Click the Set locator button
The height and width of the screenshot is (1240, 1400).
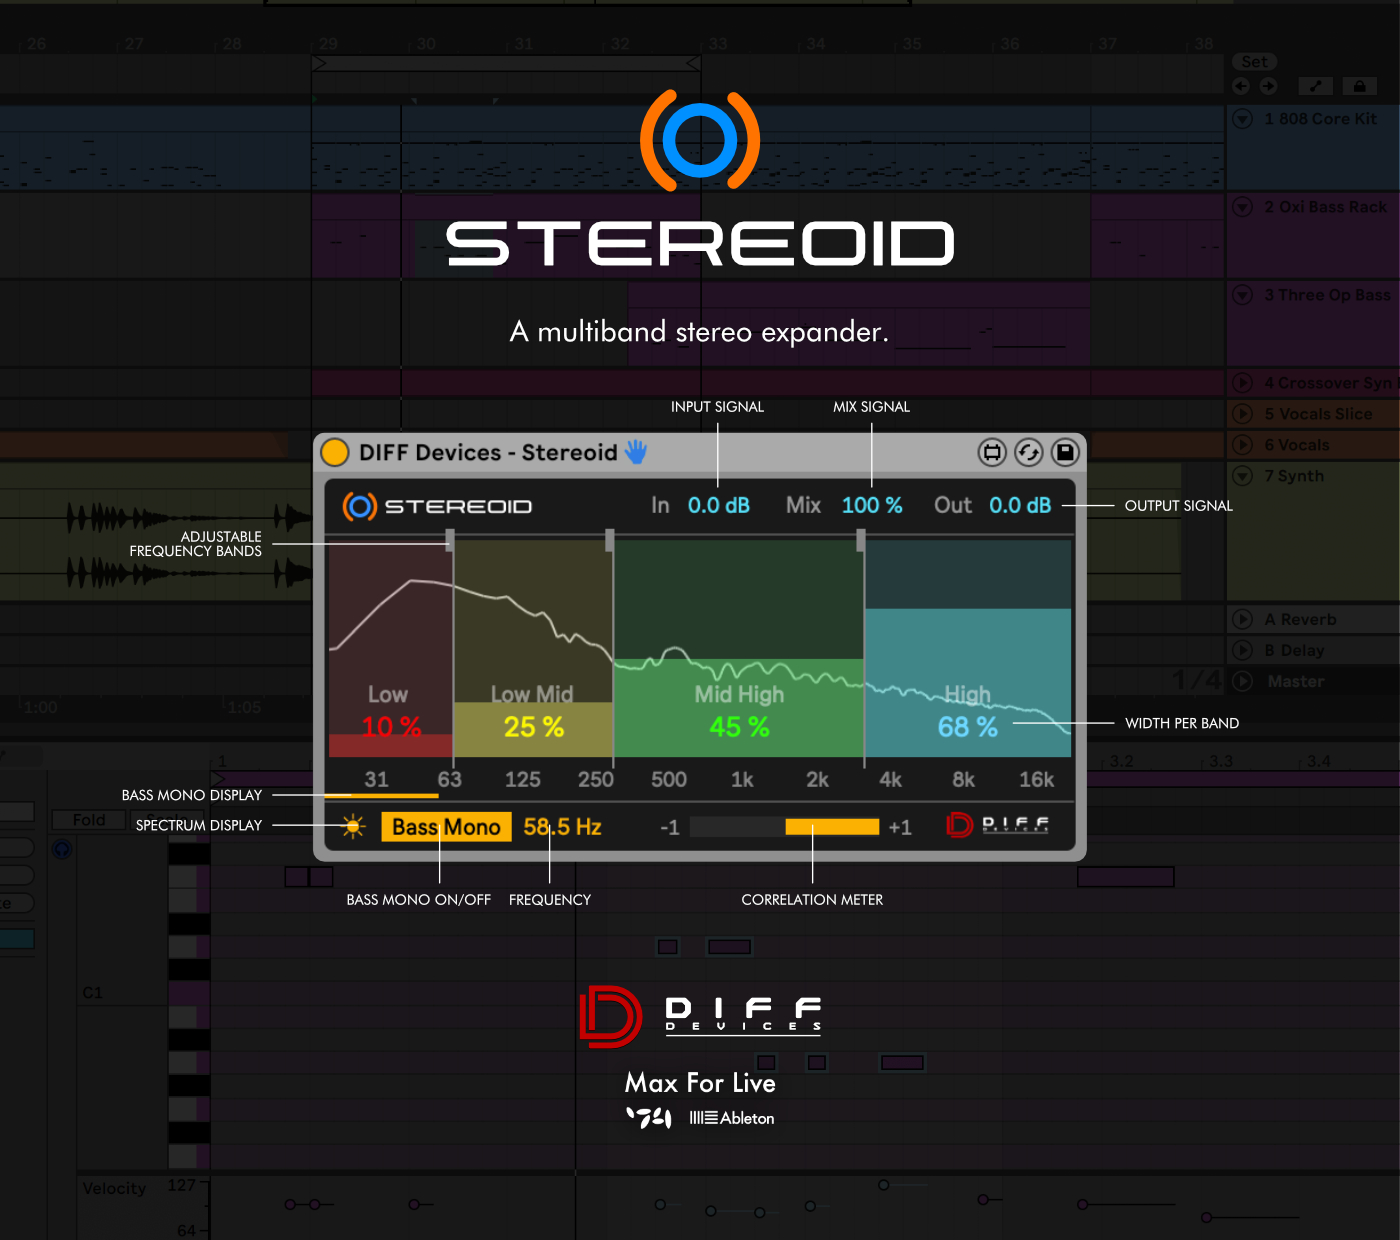1254,62
